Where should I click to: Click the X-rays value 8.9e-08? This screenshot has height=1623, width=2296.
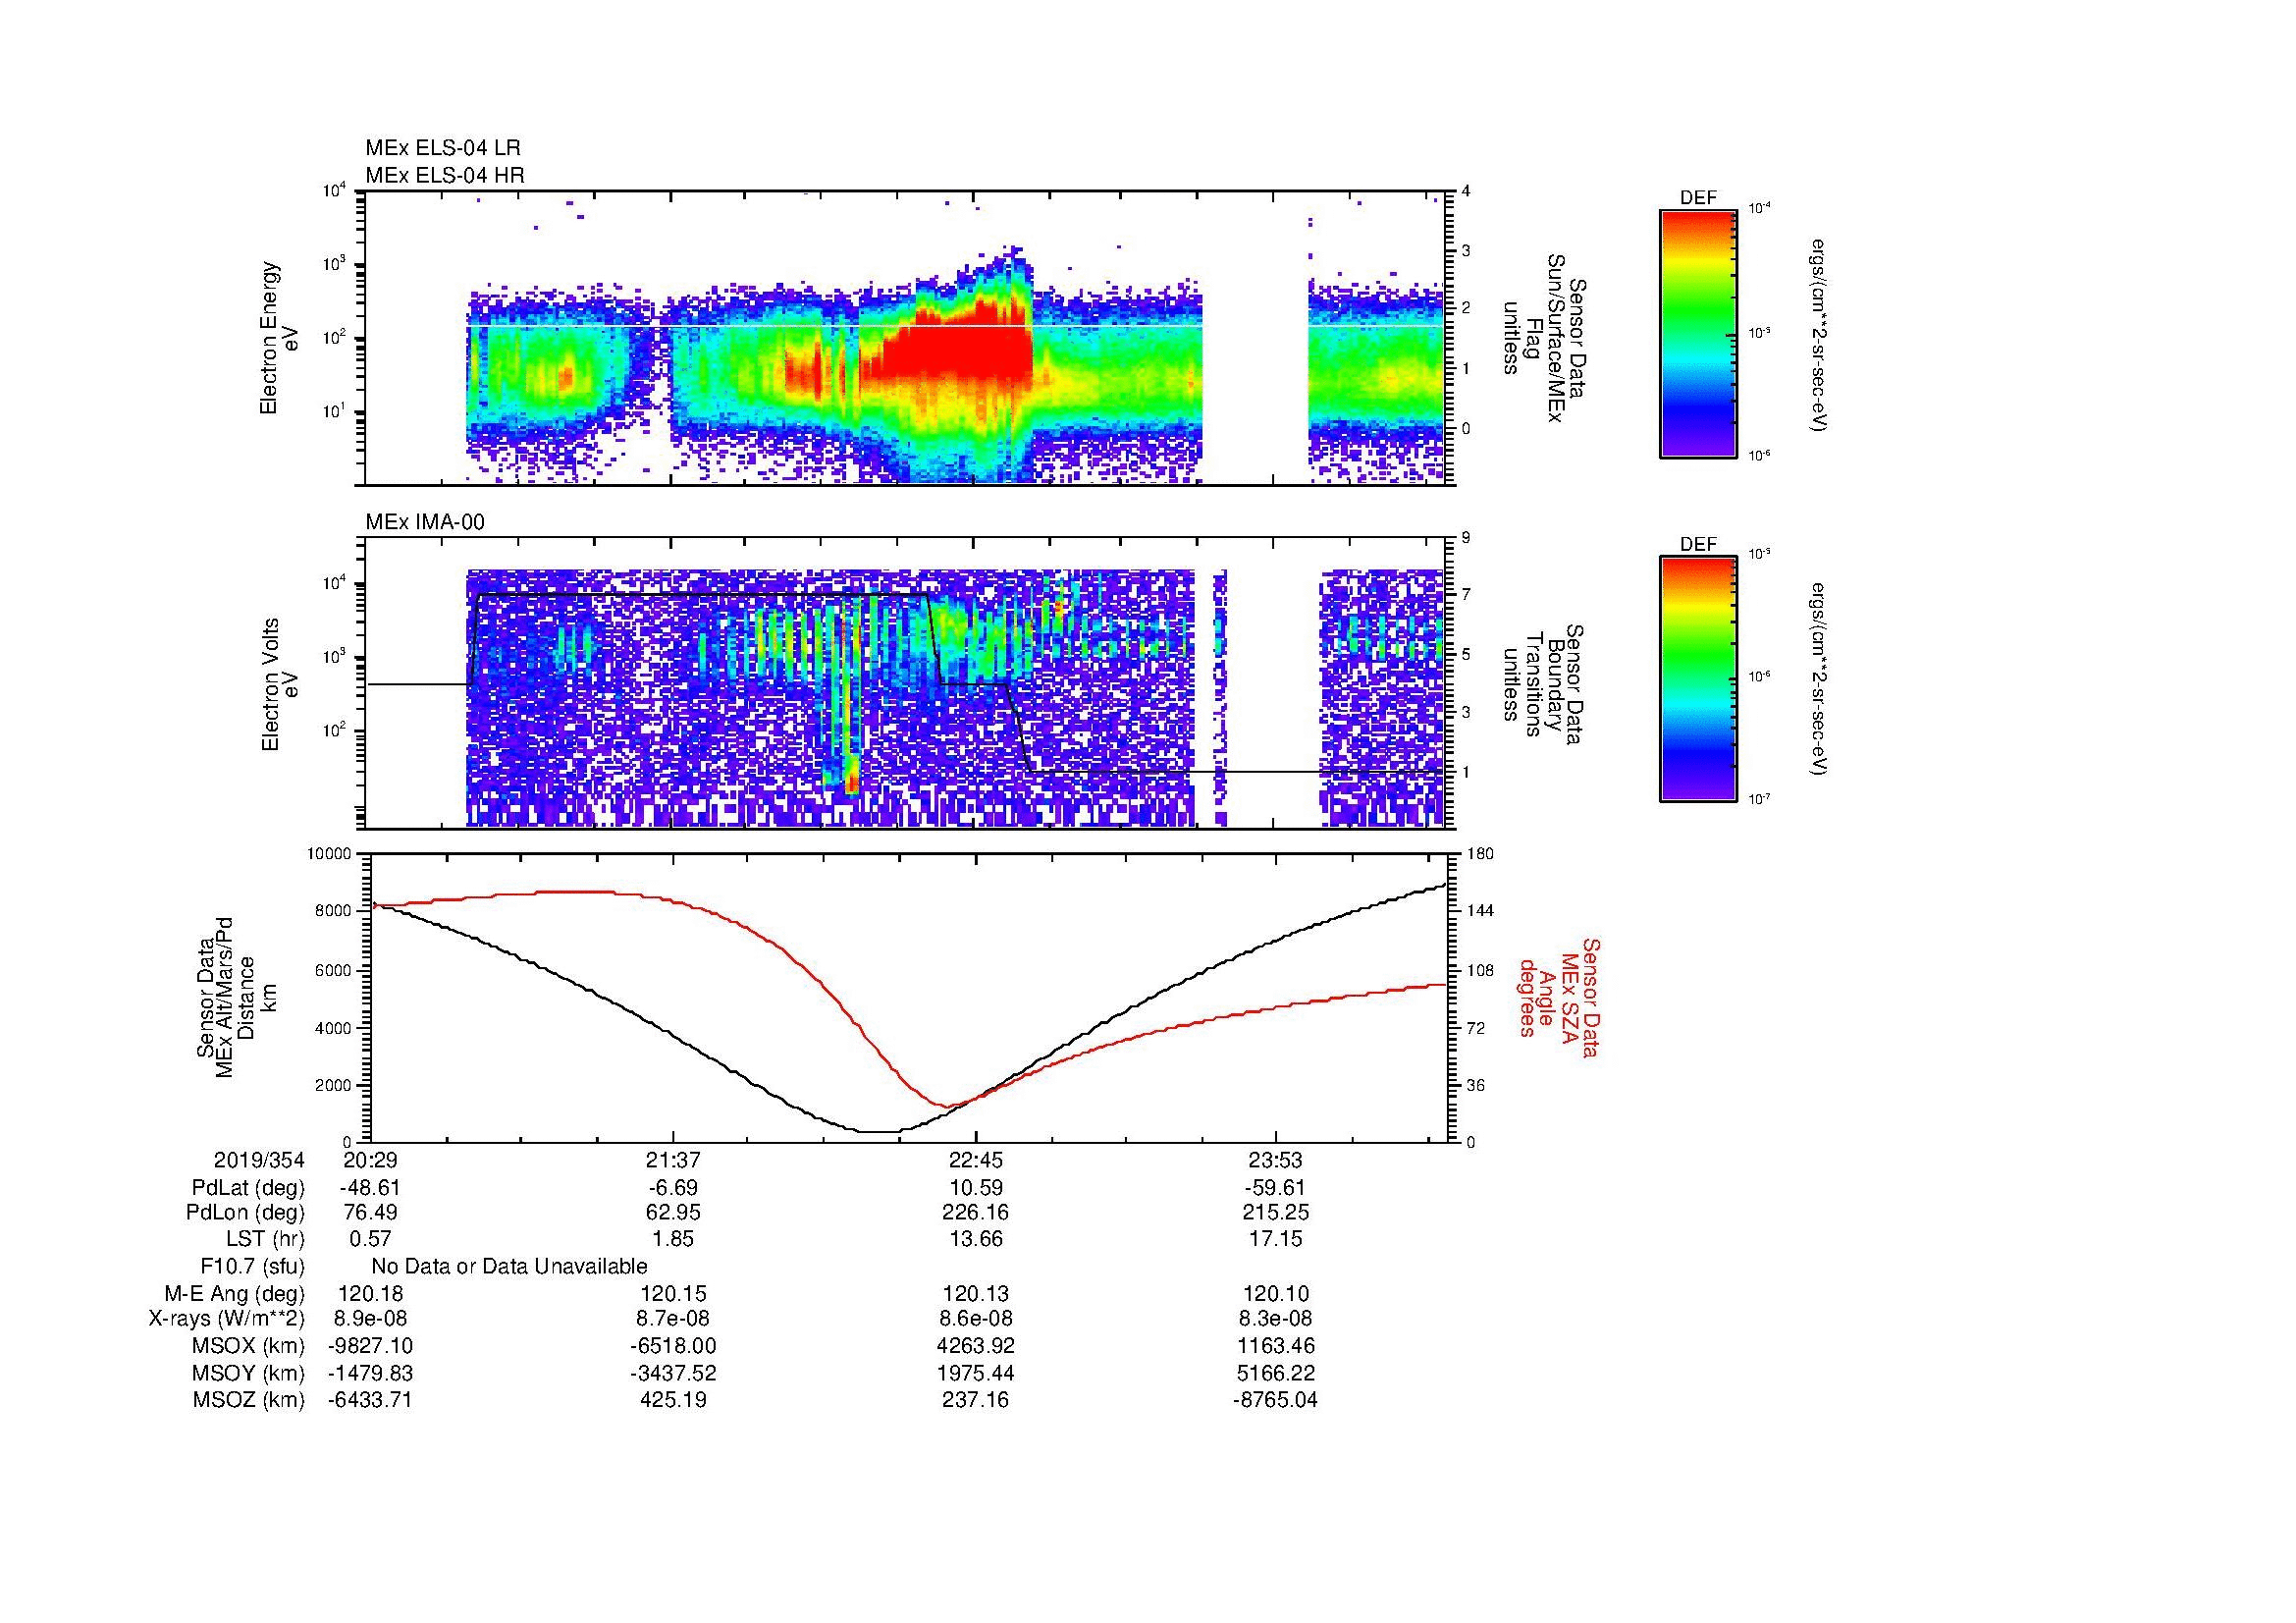[371, 1319]
